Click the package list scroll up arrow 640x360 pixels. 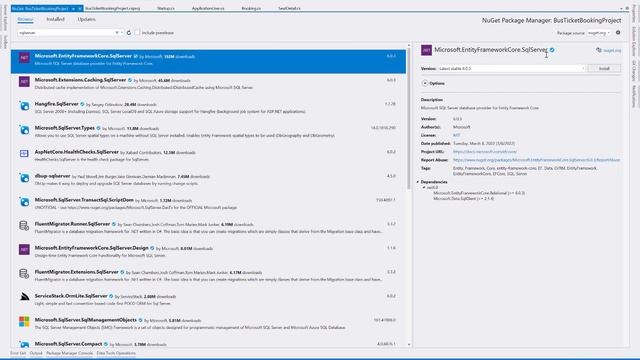click(409, 45)
